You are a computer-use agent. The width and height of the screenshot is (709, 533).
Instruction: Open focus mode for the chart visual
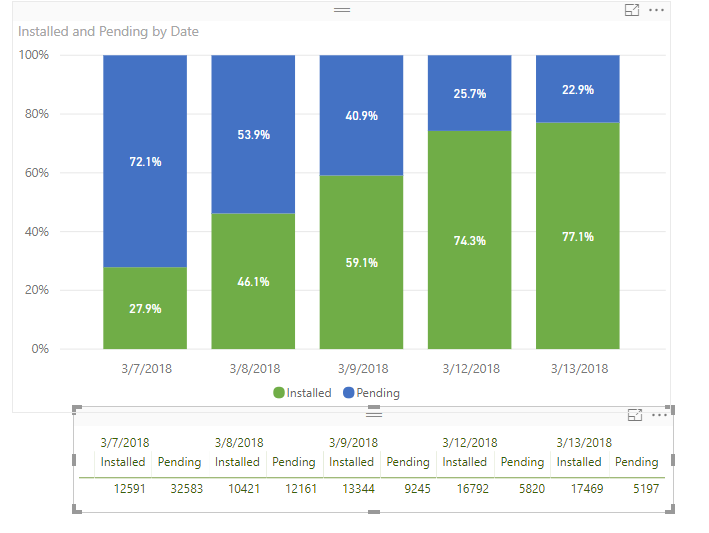point(631,10)
